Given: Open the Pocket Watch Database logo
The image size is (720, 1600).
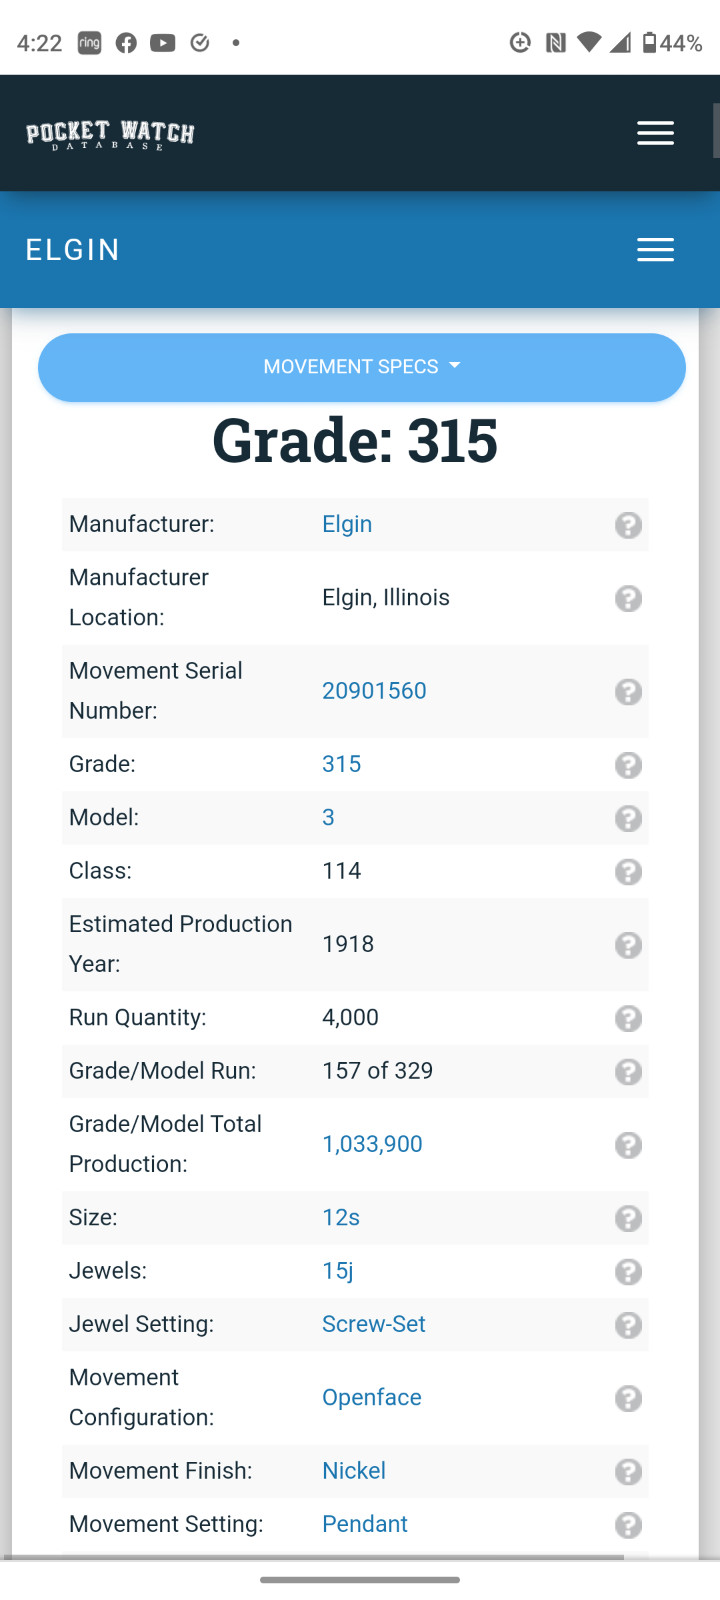Looking at the screenshot, I should 110,134.
